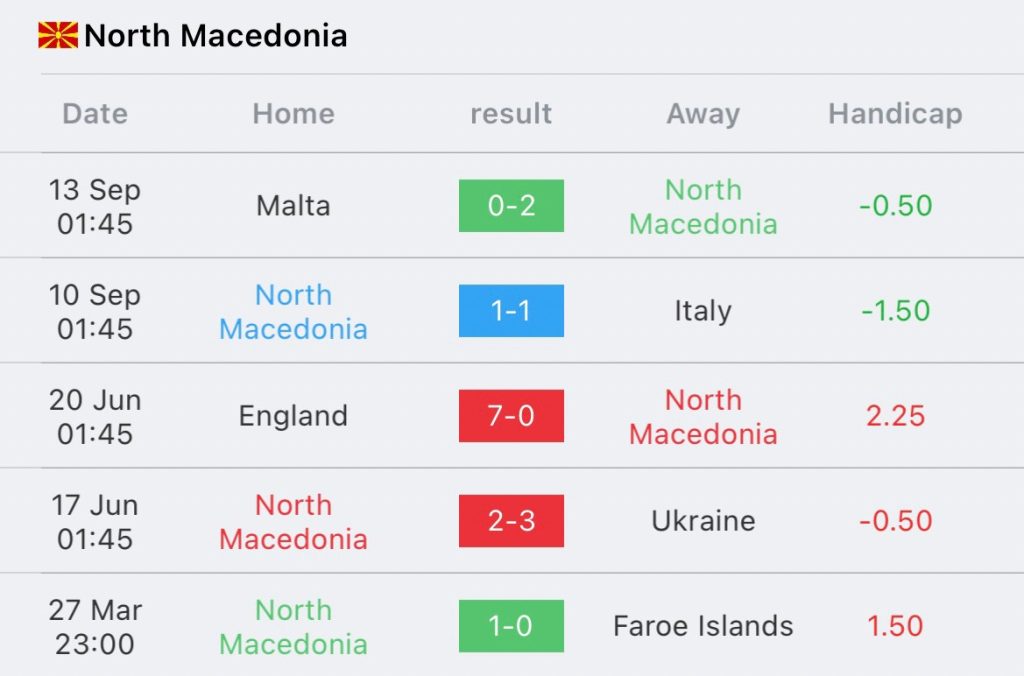Click the result column header

click(511, 114)
